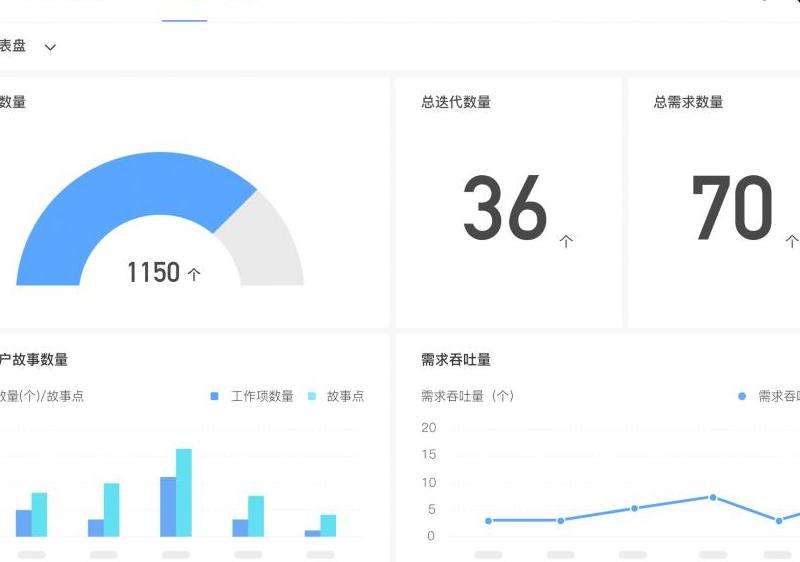Click the y-axis label 20

429,427
